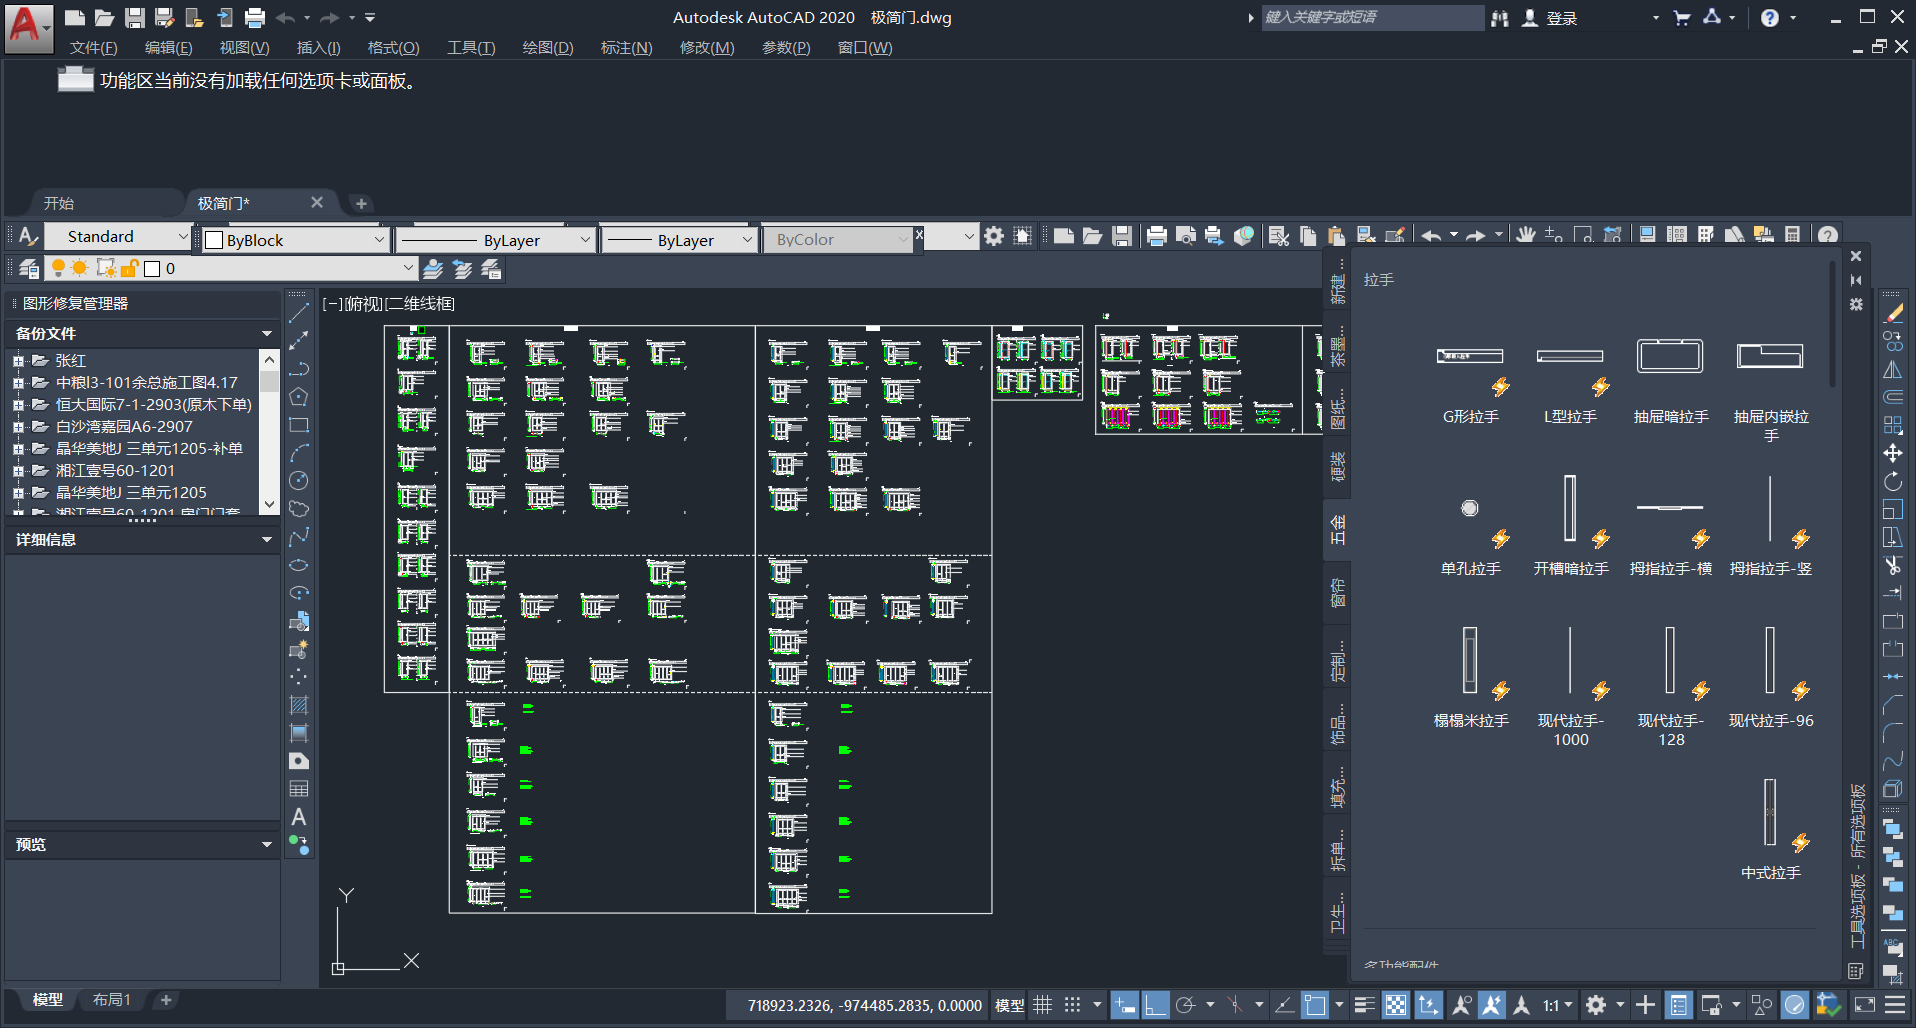Add a new drawing tab with plus

361,203
